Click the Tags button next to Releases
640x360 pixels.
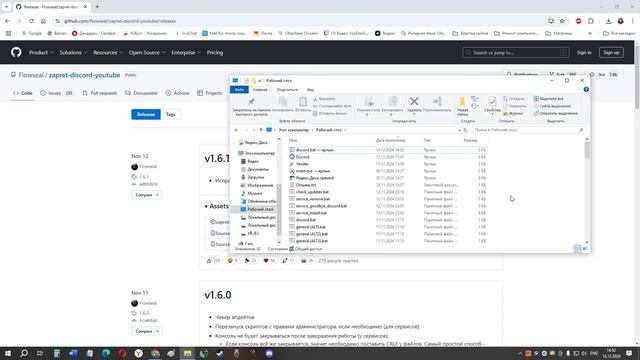coord(171,114)
